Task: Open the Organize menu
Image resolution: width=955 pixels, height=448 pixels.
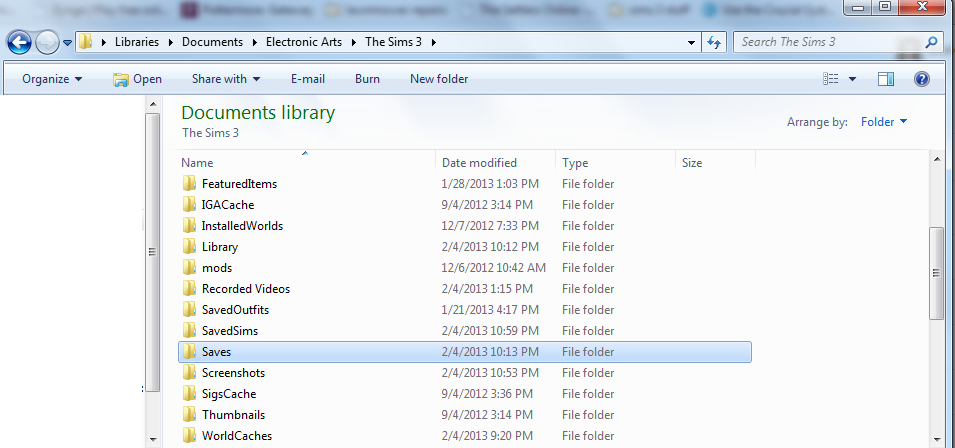Action: [x=52, y=79]
